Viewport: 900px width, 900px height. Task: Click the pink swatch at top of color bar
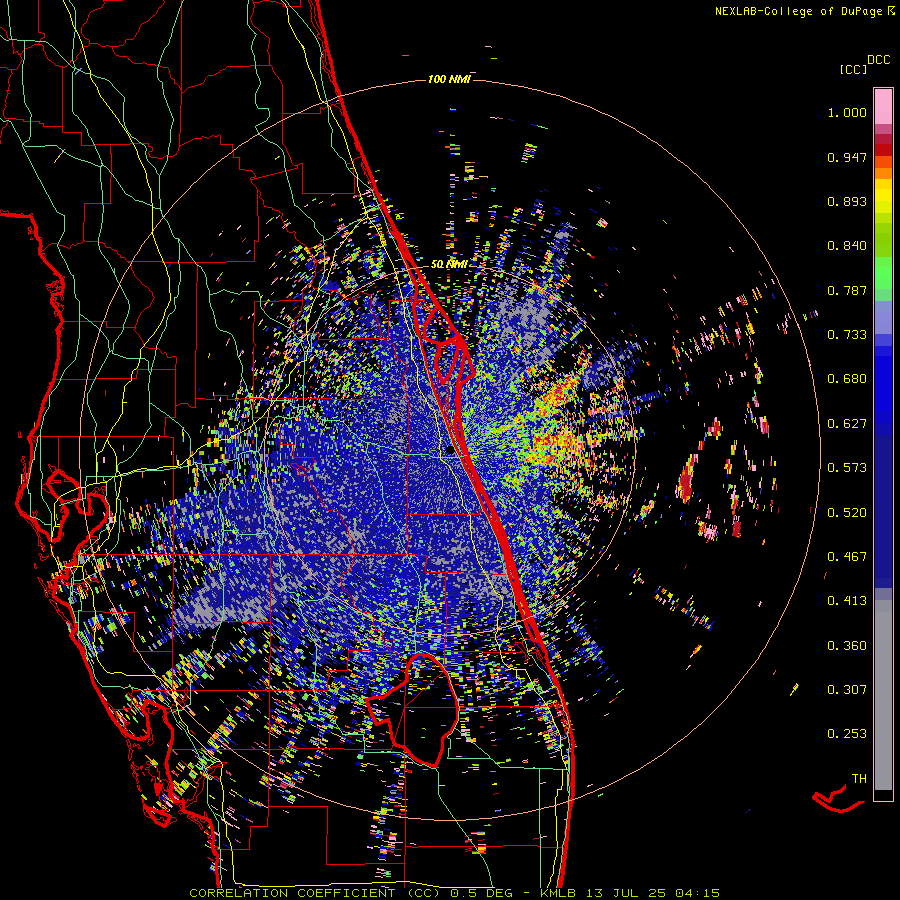pyautogui.click(x=883, y=107)
